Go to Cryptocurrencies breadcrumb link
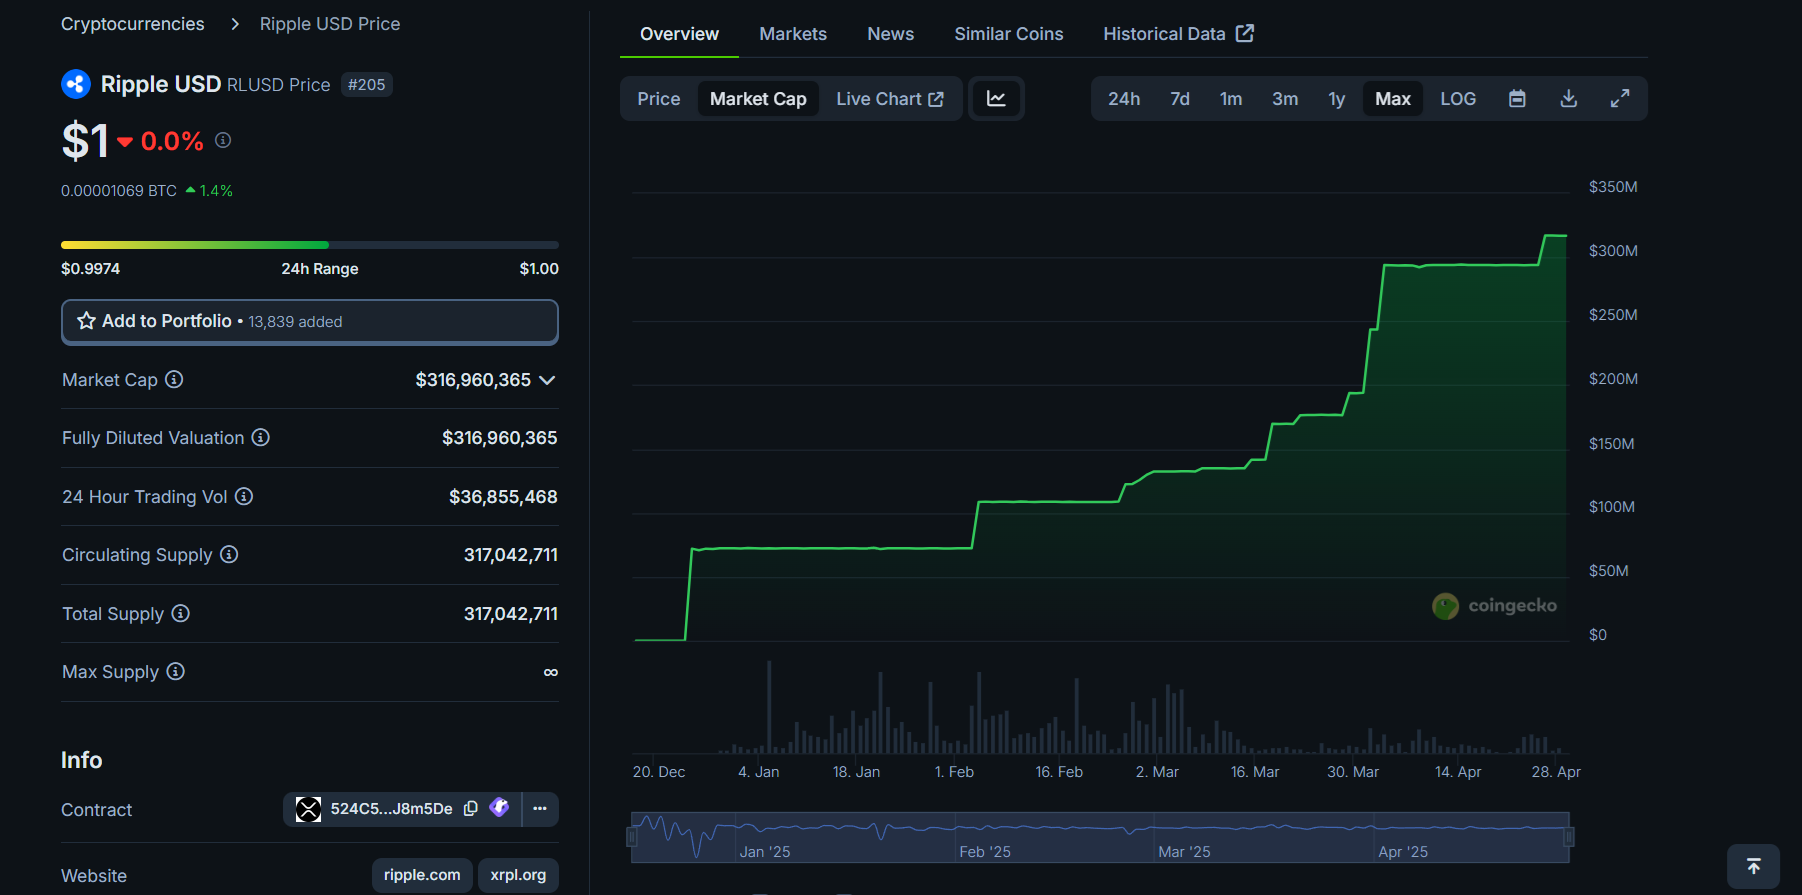 (x=133, y=24)
